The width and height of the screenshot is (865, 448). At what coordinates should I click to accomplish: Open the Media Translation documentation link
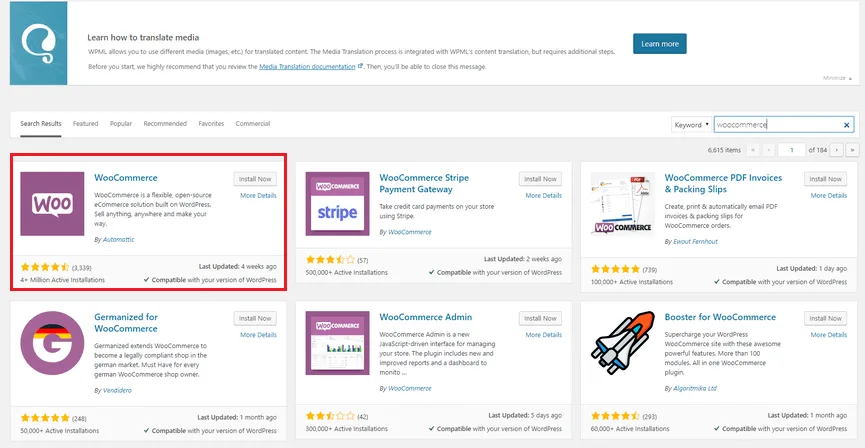pos(307,67)
